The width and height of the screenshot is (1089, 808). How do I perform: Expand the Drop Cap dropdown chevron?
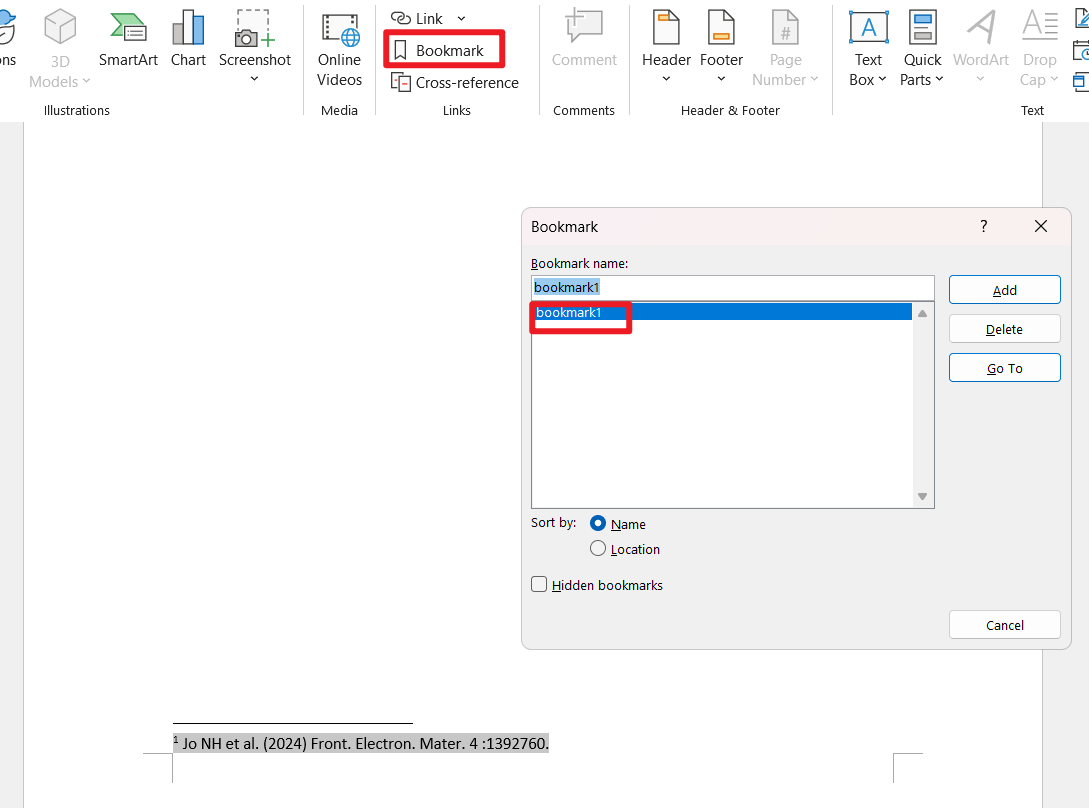click(x=1054, y=79)
